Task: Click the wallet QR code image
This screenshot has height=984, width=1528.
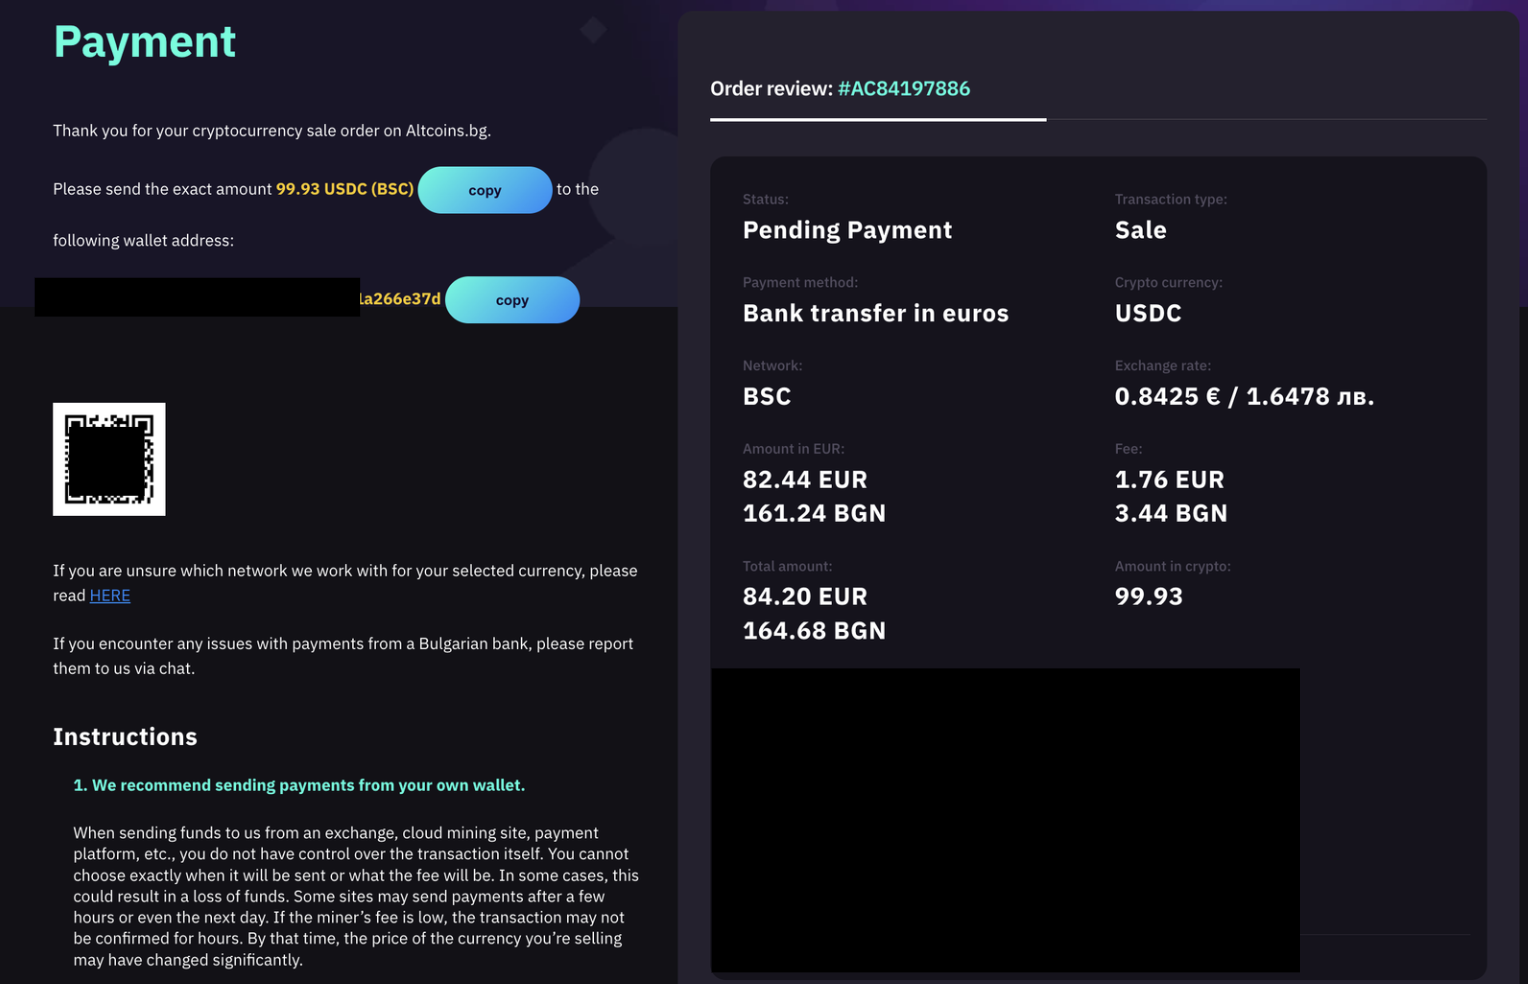Action: [x=109, y=459]
